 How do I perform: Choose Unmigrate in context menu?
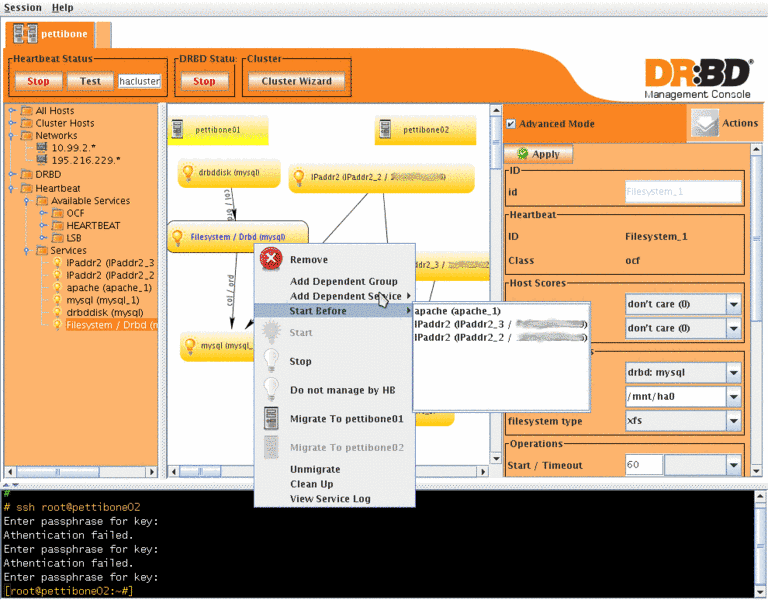315,469
